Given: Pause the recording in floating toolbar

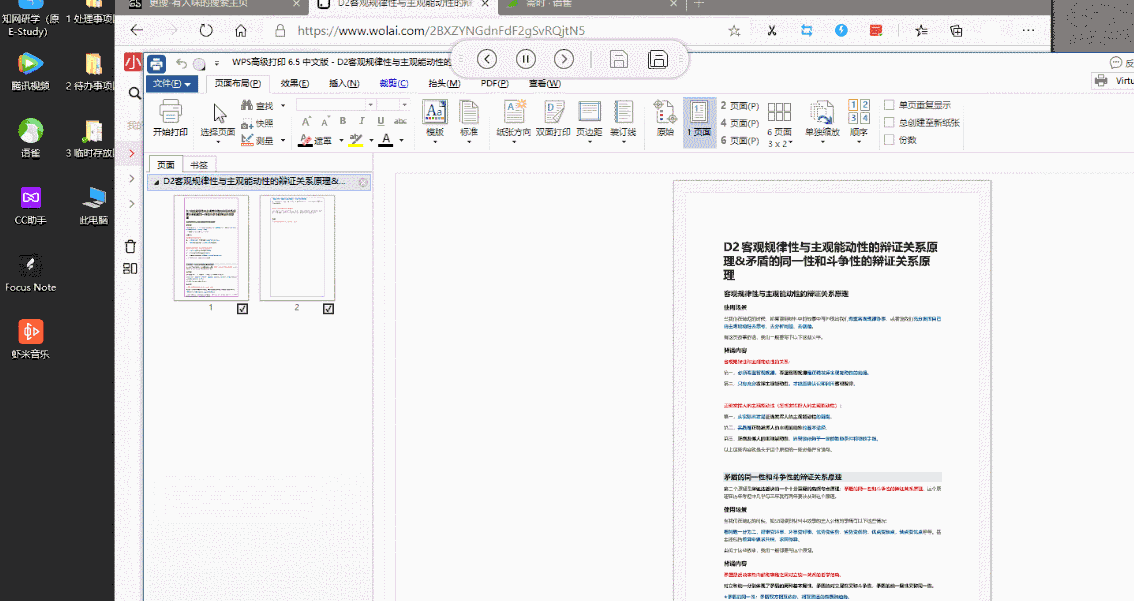Looking at the screenshot, I should (526, 59).
